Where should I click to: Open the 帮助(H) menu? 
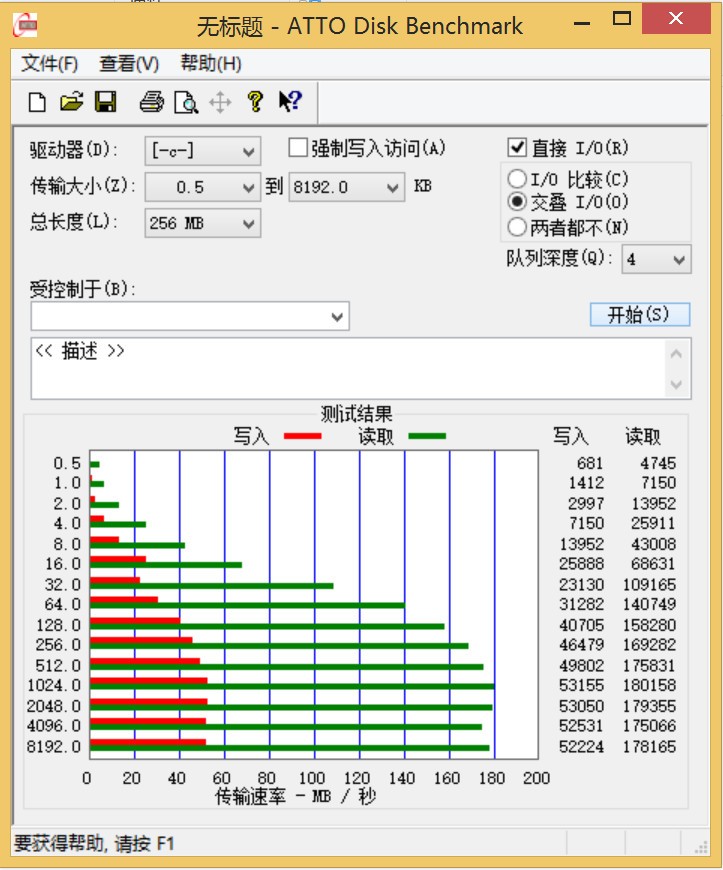click(211, 63)
